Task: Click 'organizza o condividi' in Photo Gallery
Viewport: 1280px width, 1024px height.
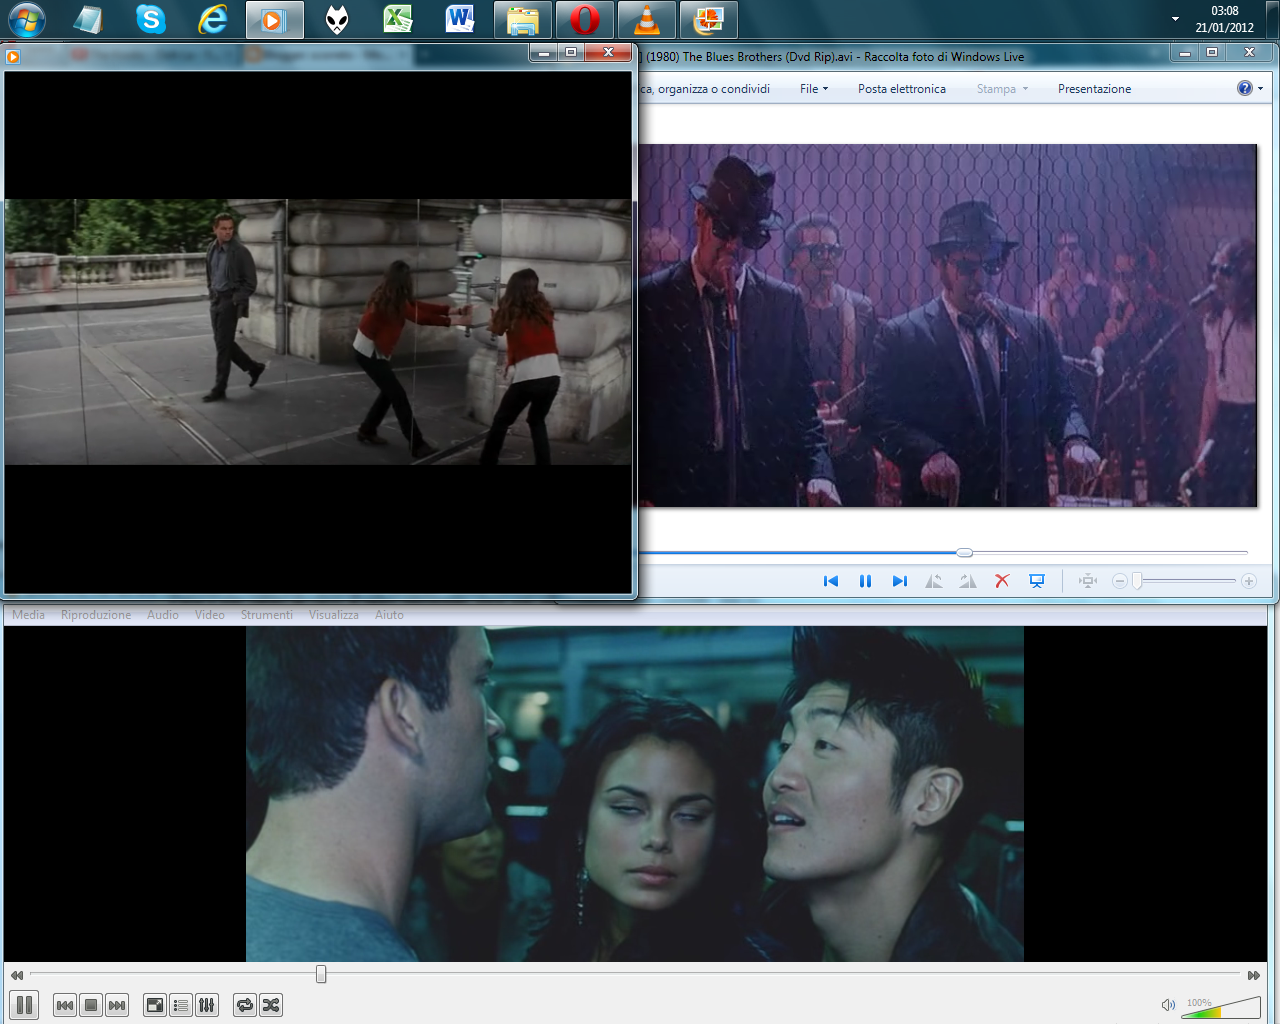Action: click(714, 89)
